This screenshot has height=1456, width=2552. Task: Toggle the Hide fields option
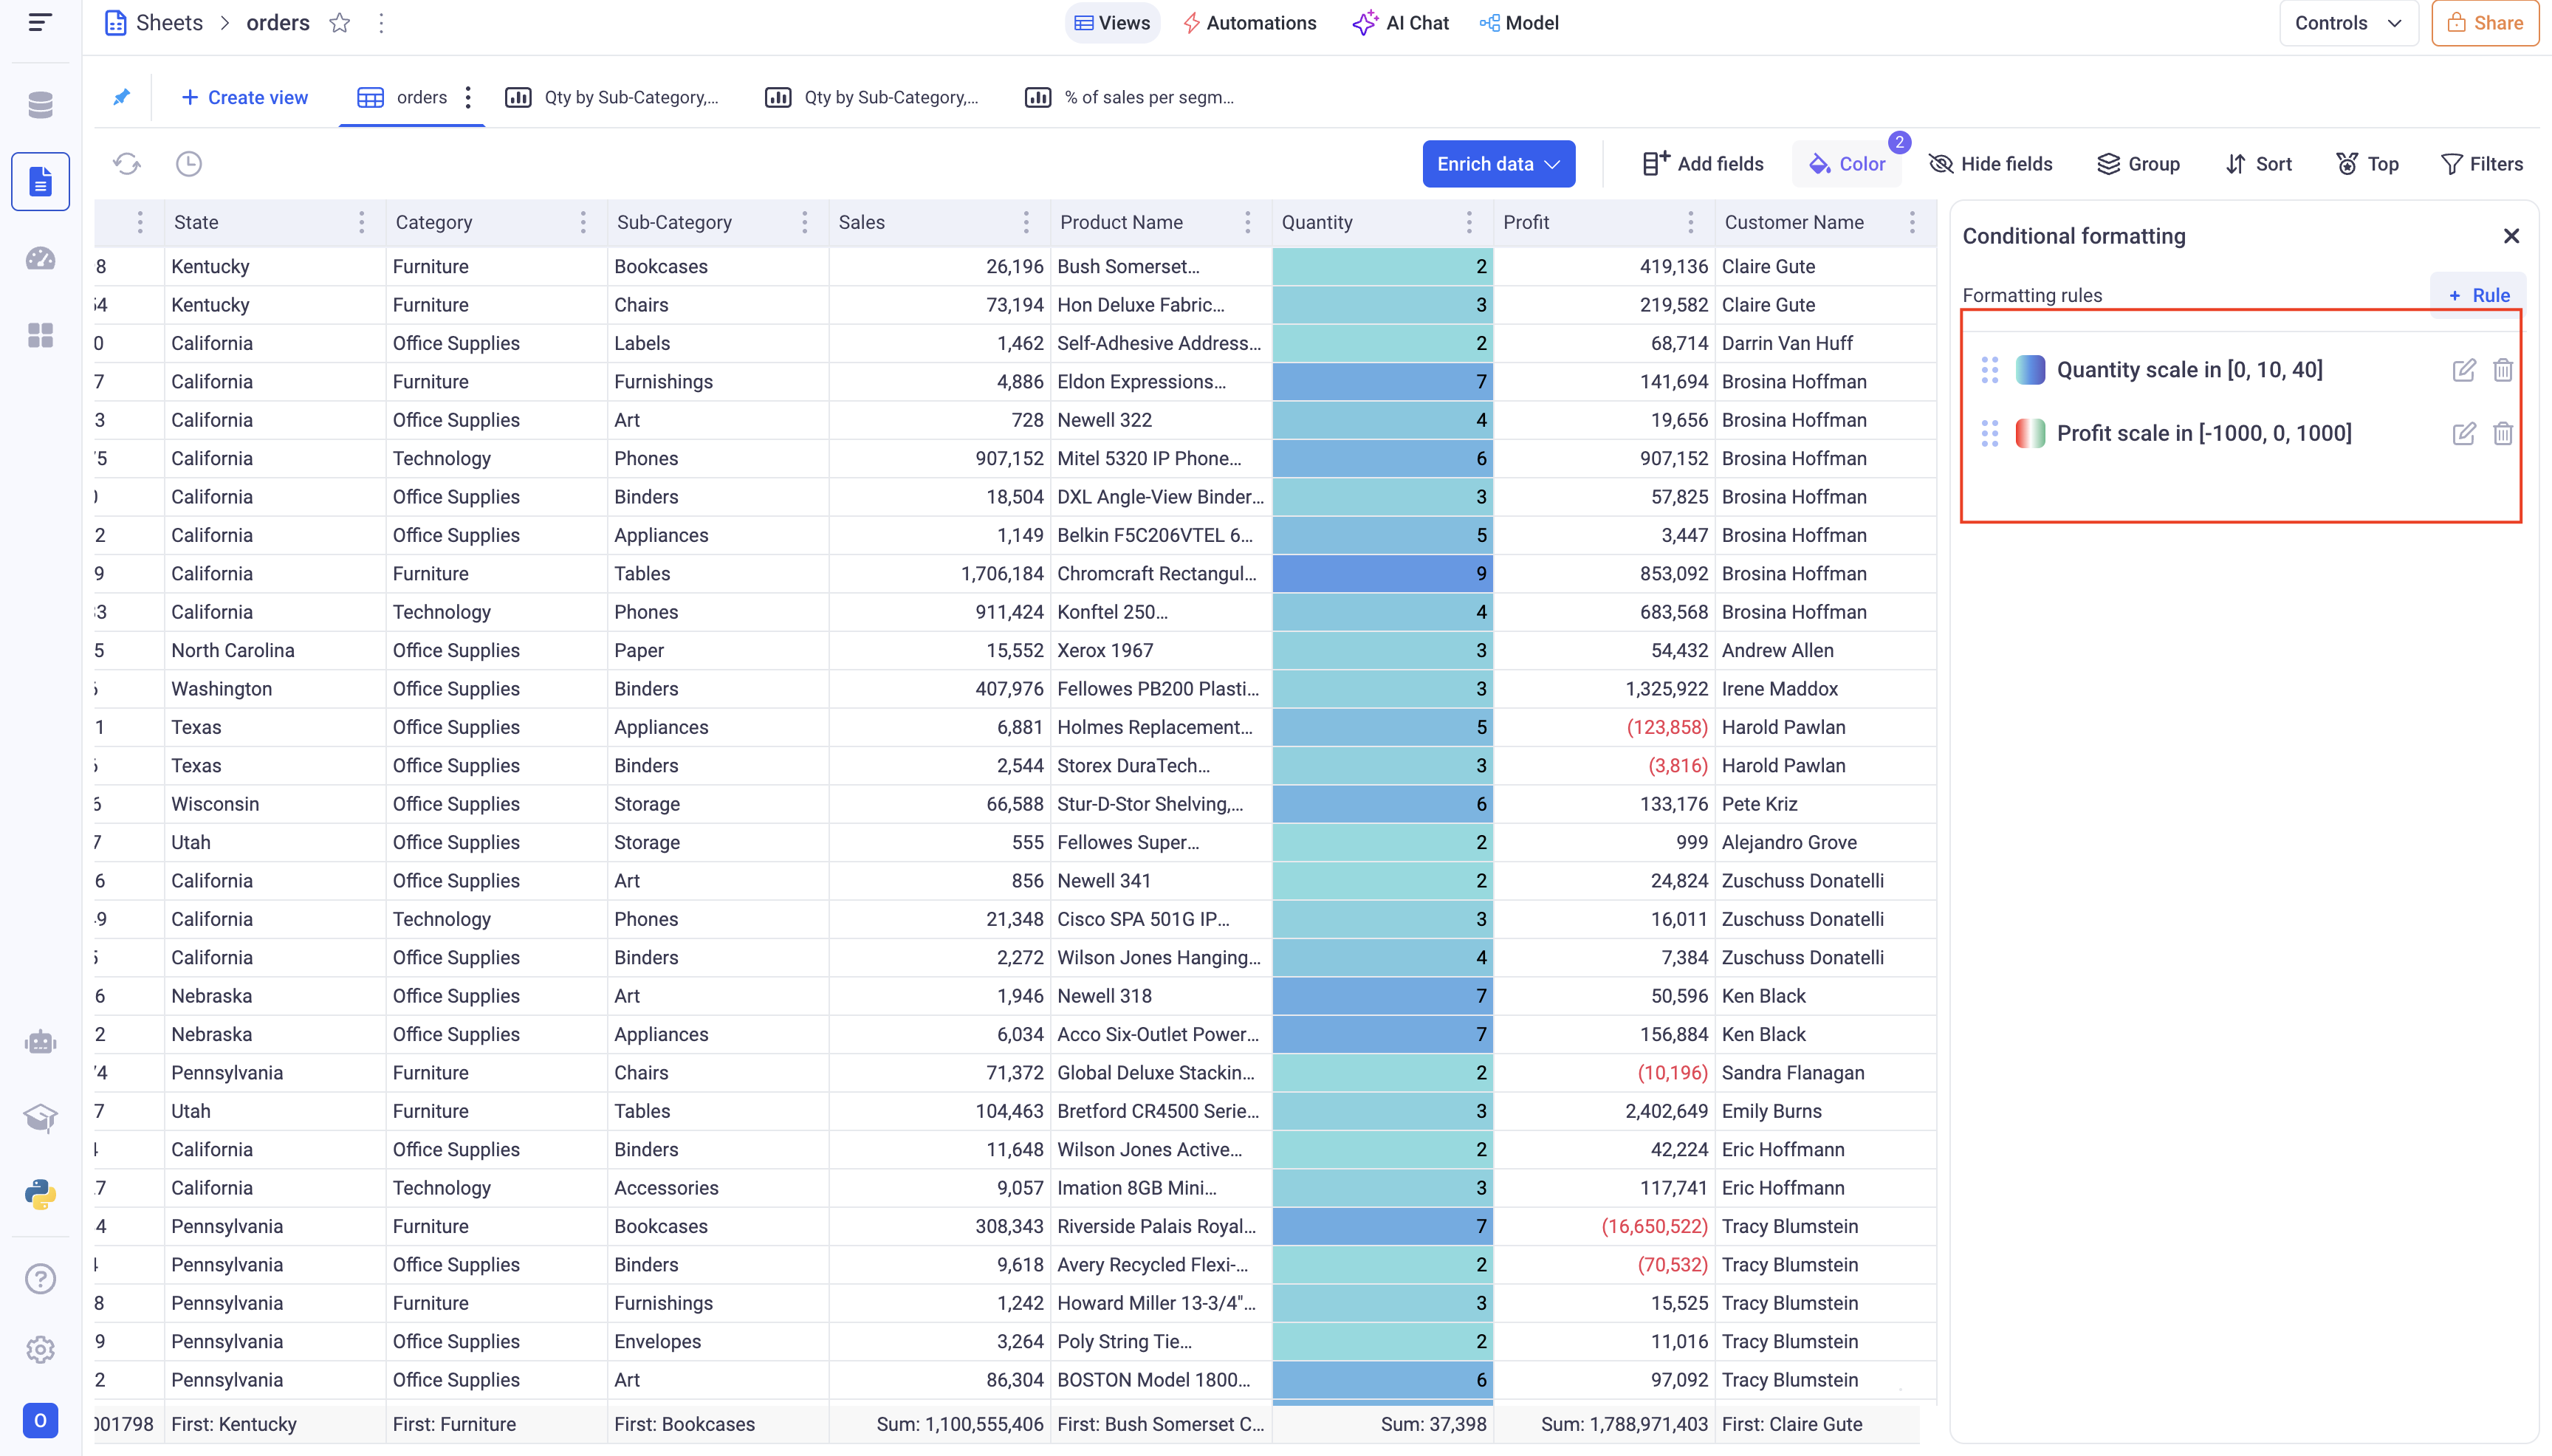[x=1990, y=164]
